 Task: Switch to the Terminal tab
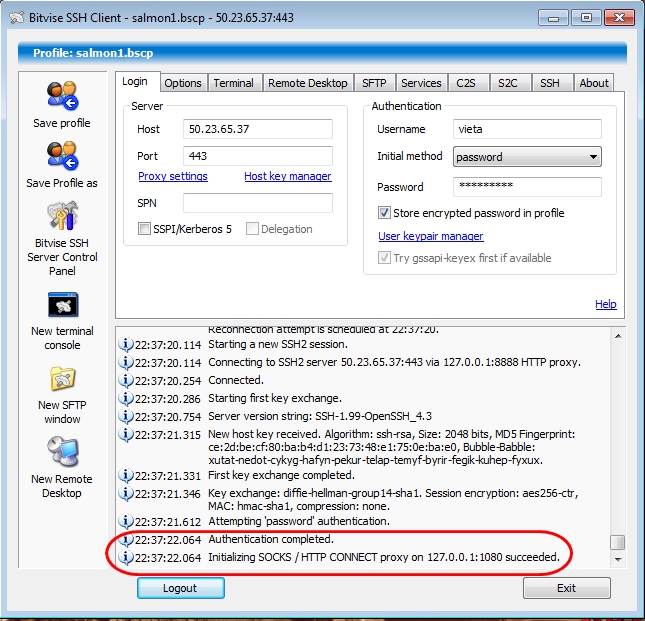click(234, 83)
